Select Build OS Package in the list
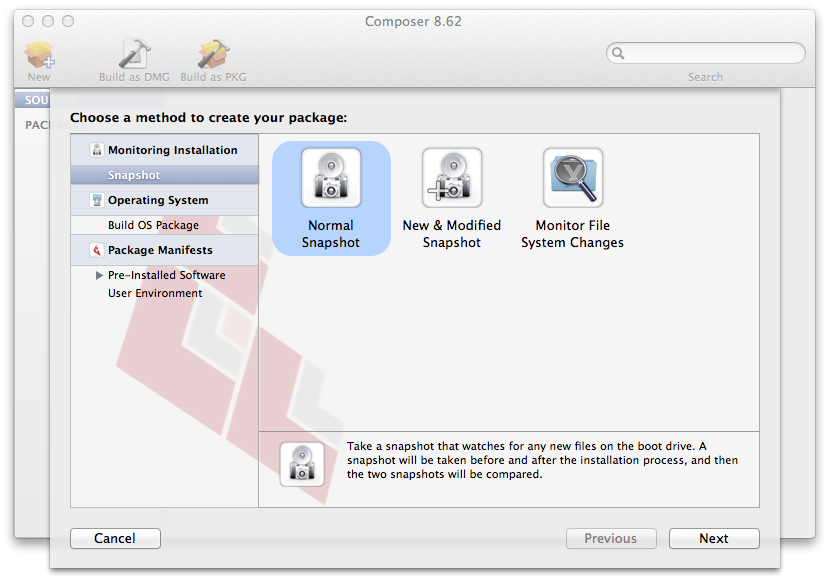829x579 pixels. [164, 225]
